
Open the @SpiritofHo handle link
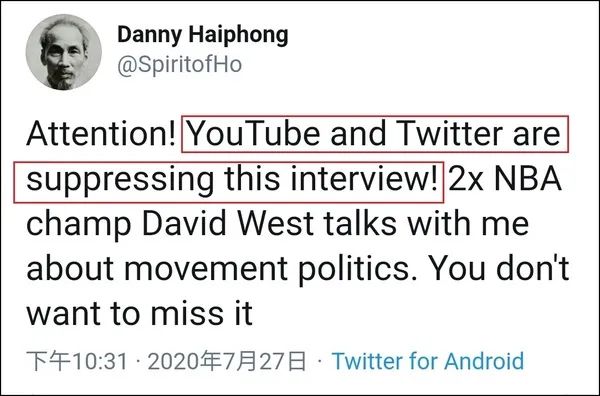[179, 65]
